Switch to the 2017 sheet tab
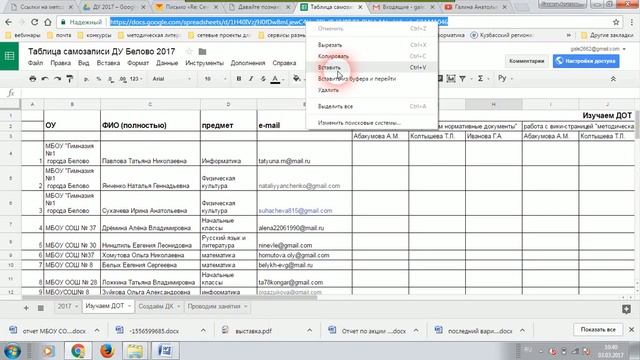 [x=64, y=306]
